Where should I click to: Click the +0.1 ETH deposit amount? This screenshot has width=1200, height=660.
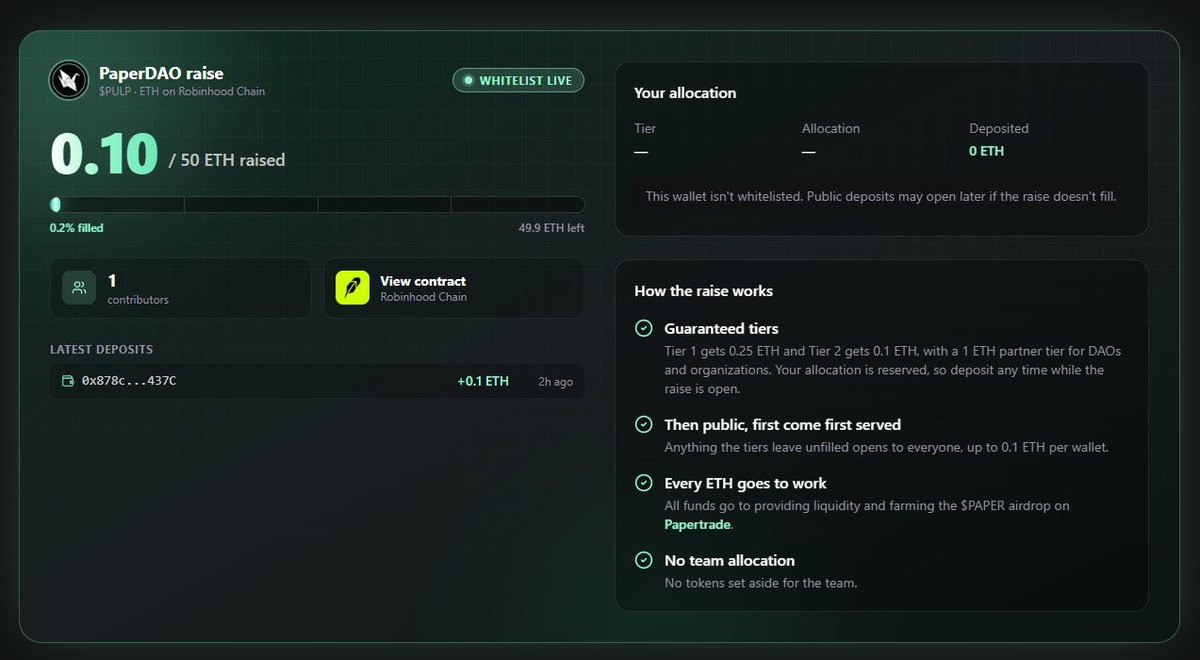(483, 381)
